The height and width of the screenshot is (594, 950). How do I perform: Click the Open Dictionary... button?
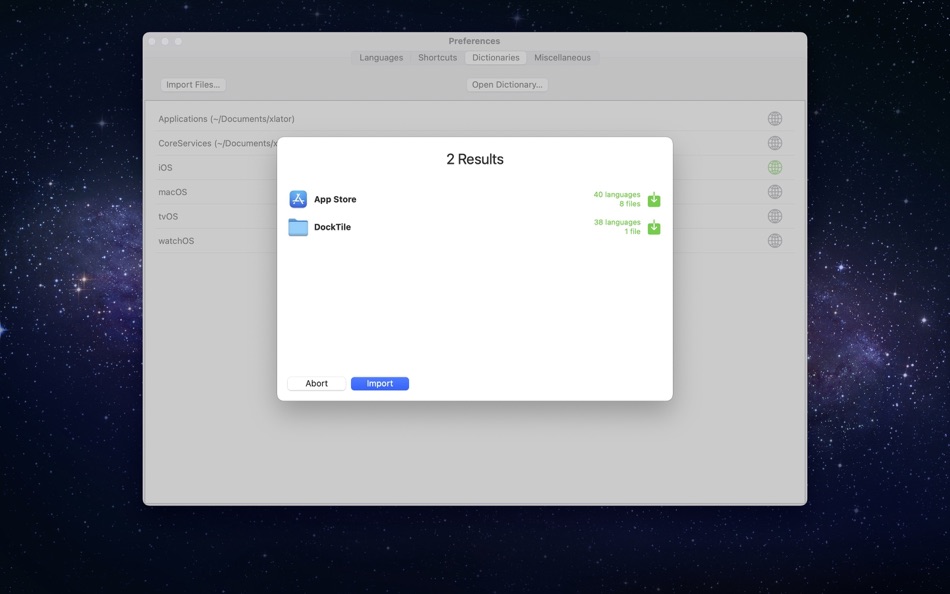click(x=507, y=85)
